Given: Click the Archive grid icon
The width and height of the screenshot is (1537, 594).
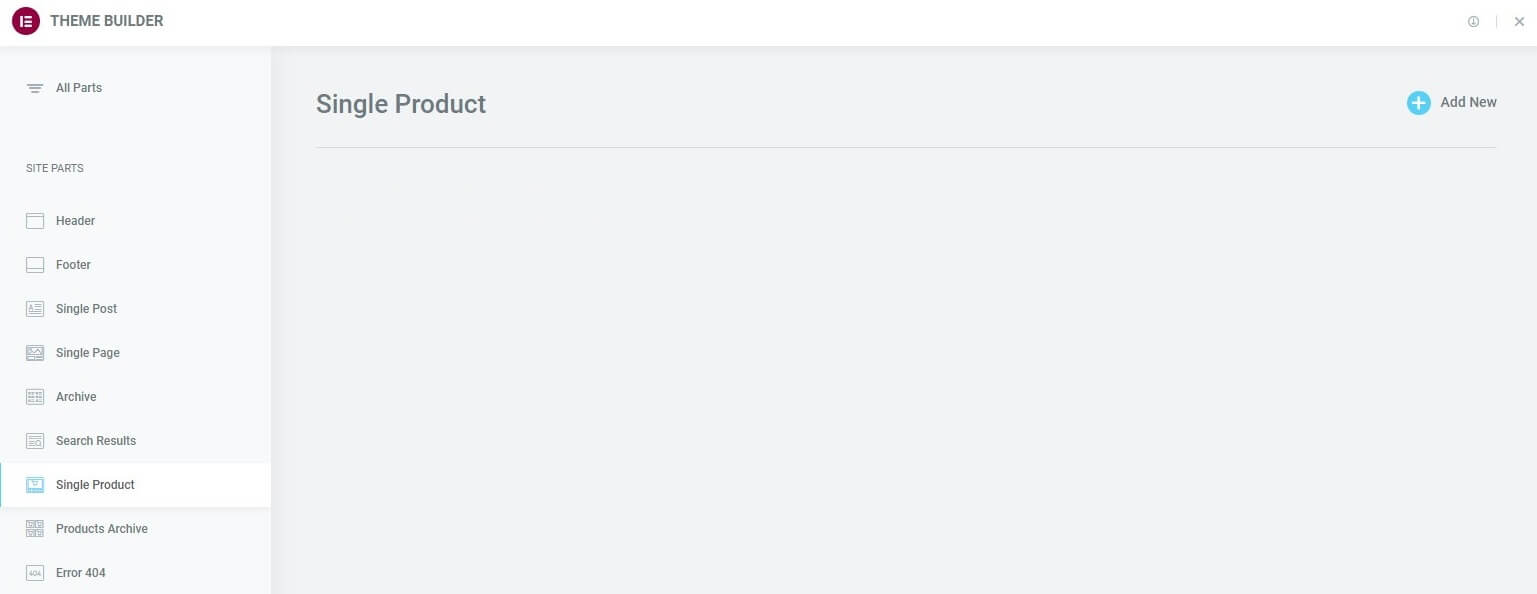Looking at the screenshot, I should tap(35, 397).
